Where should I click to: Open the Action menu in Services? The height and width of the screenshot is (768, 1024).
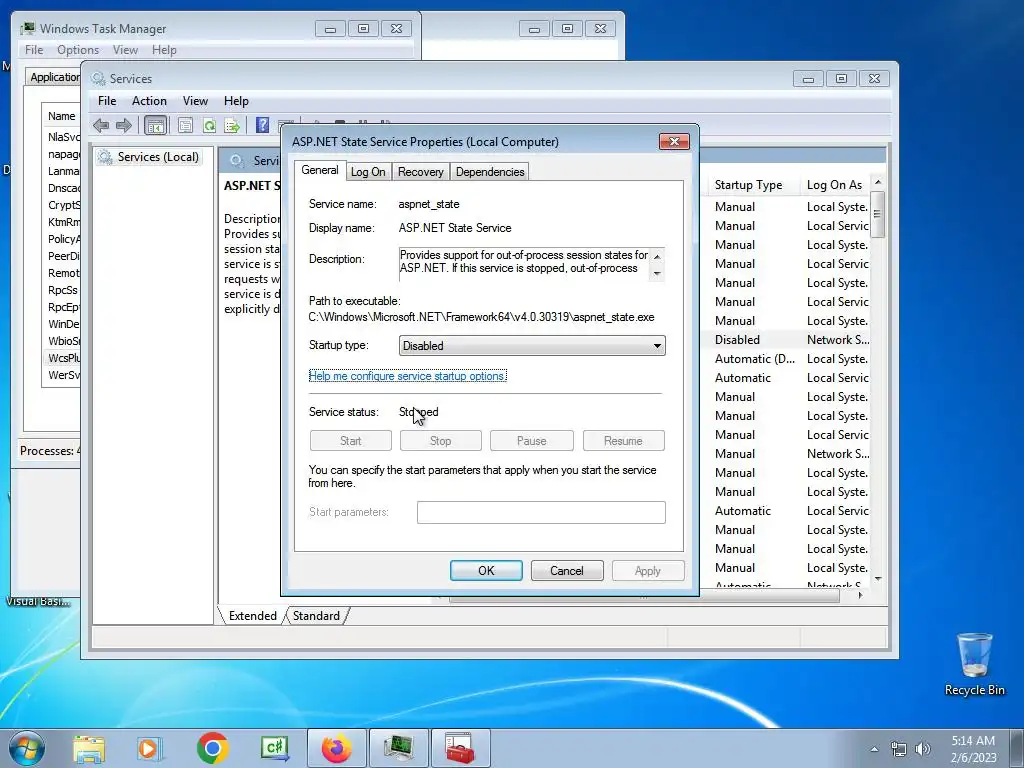click(x=149, y=101)
